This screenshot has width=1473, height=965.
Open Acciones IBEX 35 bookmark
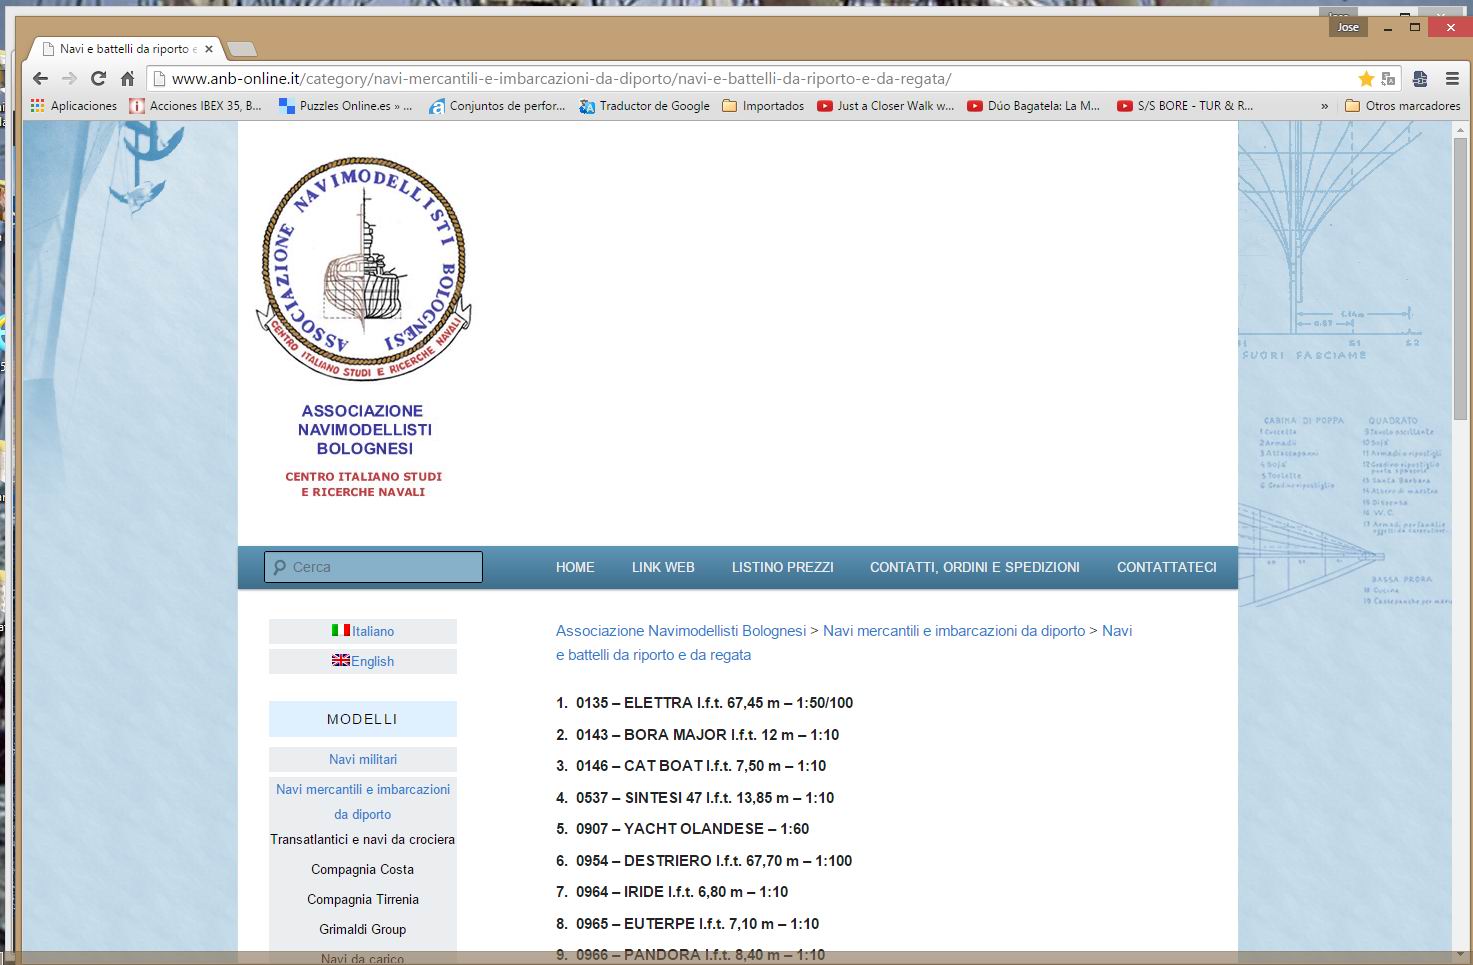click(x=196, y=105)
